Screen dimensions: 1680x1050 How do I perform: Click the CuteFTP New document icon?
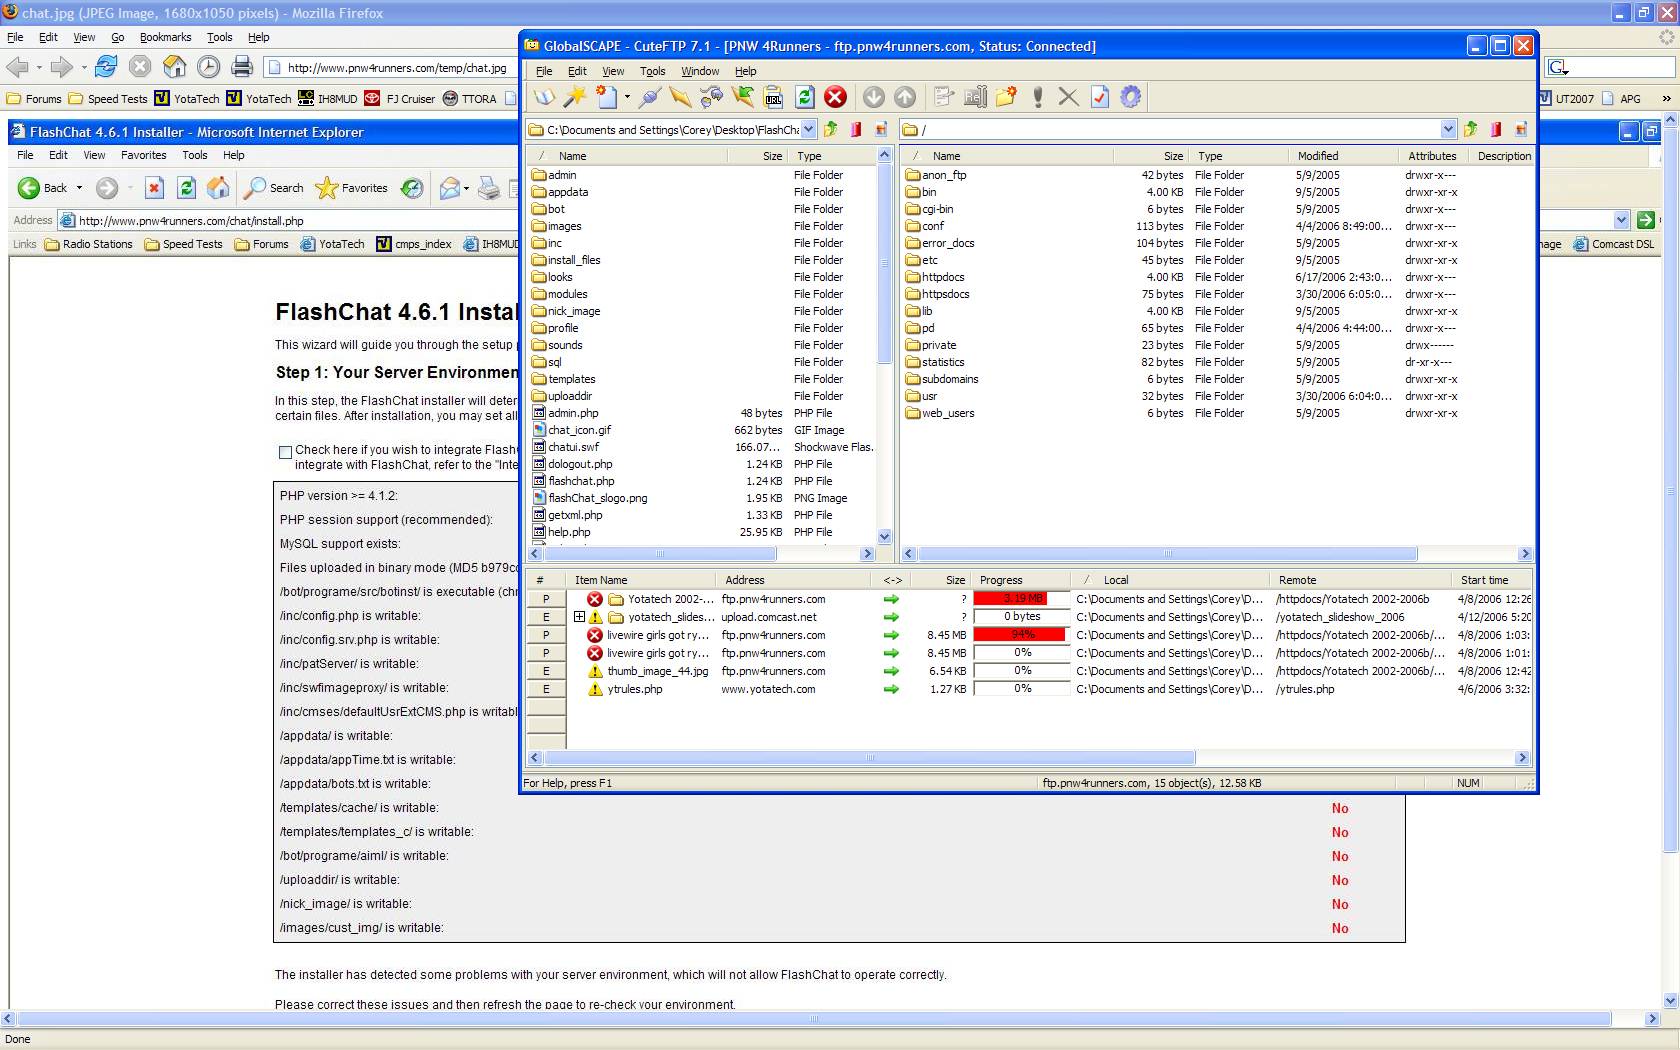[606, 97]
